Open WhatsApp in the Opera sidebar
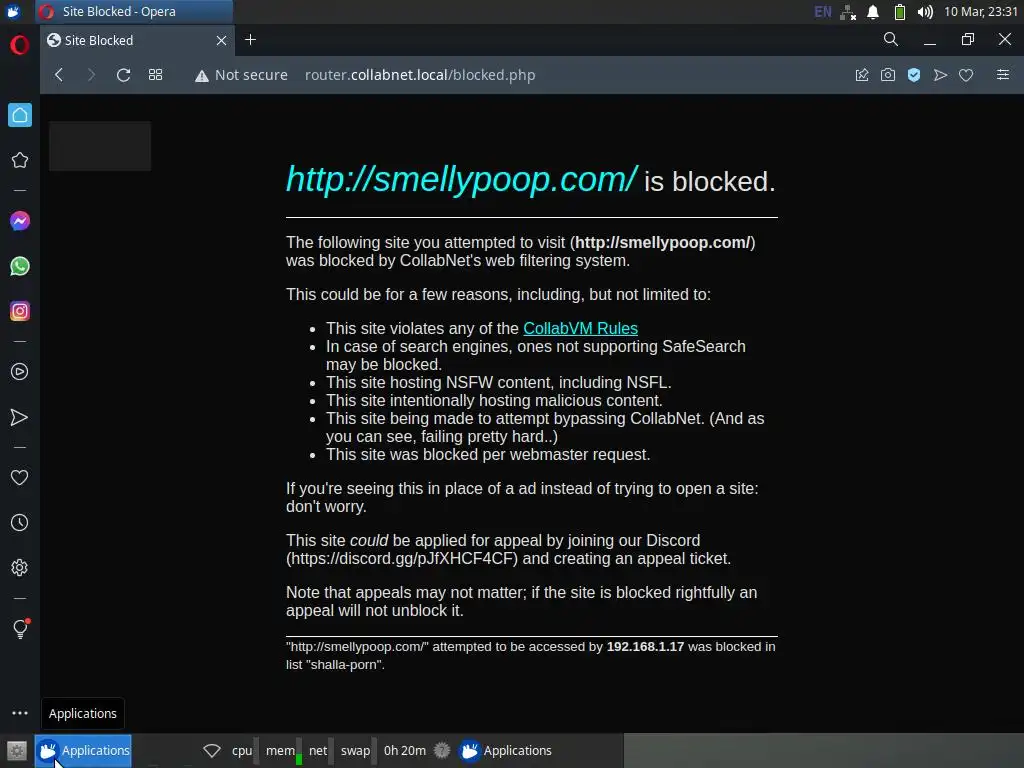The image size is (1024, 768). click(20, 266)
